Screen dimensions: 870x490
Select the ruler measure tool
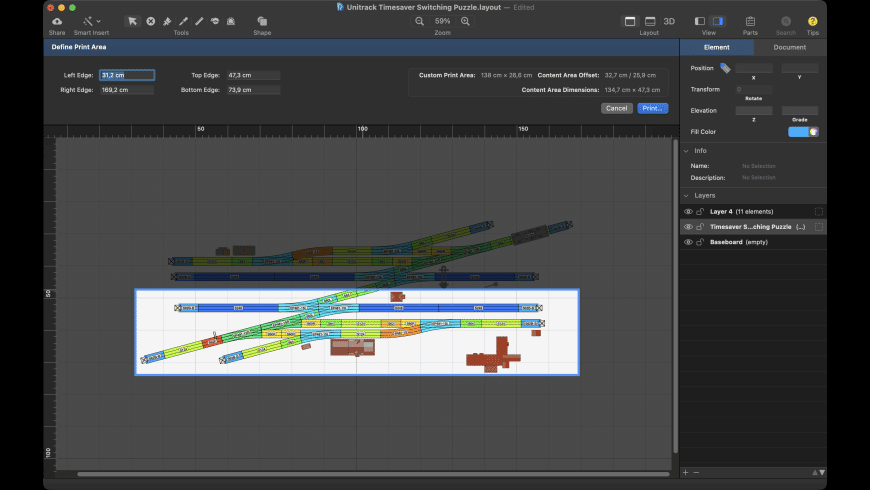click(x=199, y=21)
